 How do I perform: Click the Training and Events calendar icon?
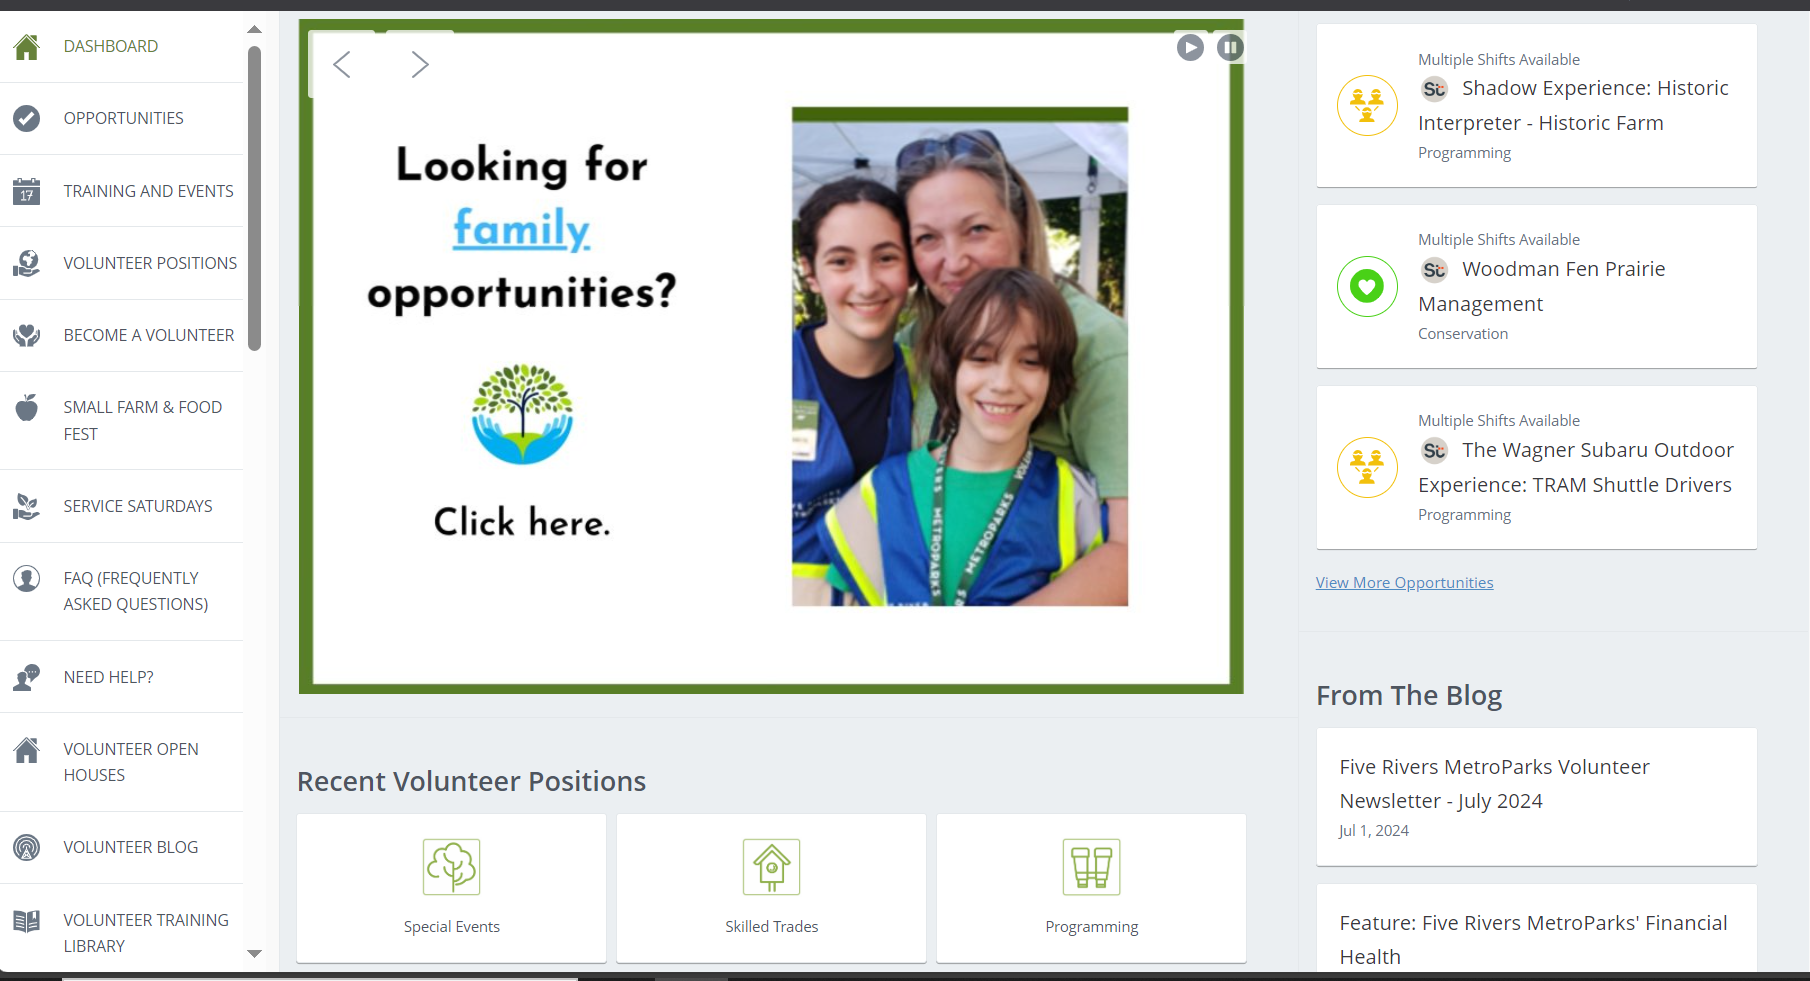(x=27, y=190)
